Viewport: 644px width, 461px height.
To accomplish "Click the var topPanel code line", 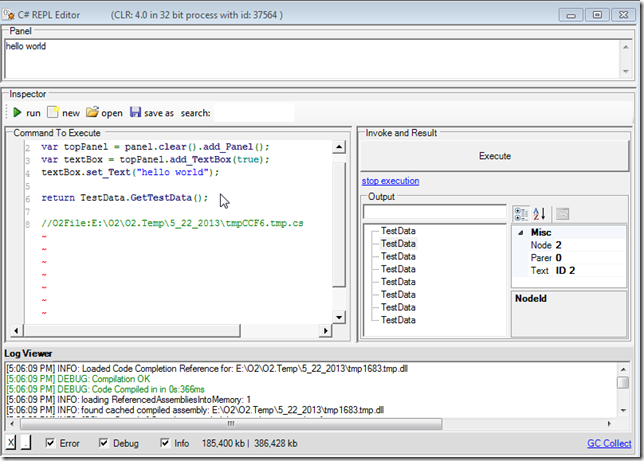I will pyautogui.click(x=155, y=147).
